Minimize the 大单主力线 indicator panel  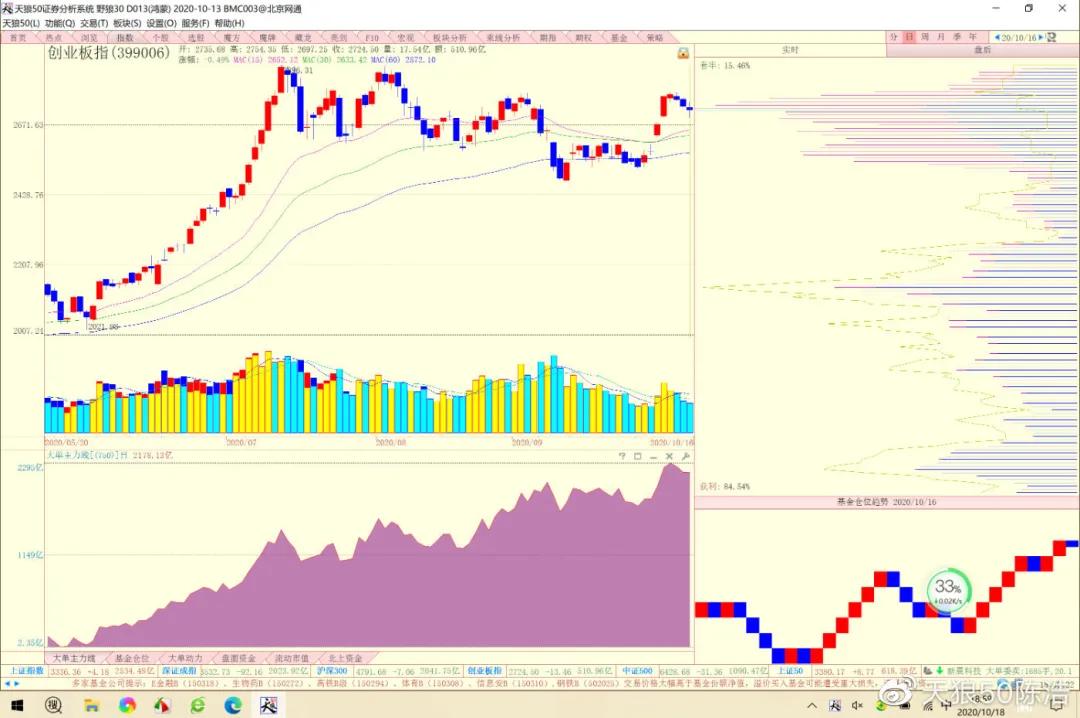[654, 456]
